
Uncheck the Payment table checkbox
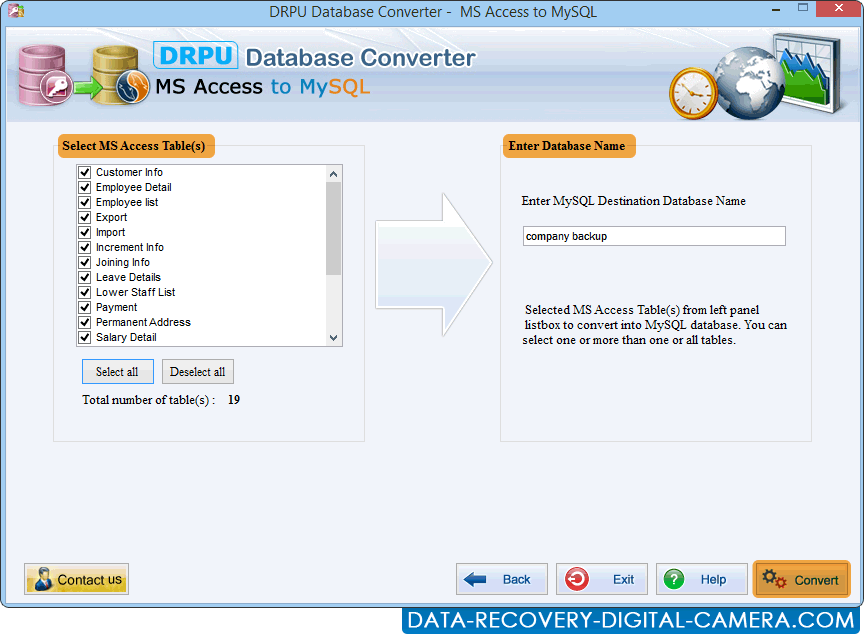(x=85, y=307)
